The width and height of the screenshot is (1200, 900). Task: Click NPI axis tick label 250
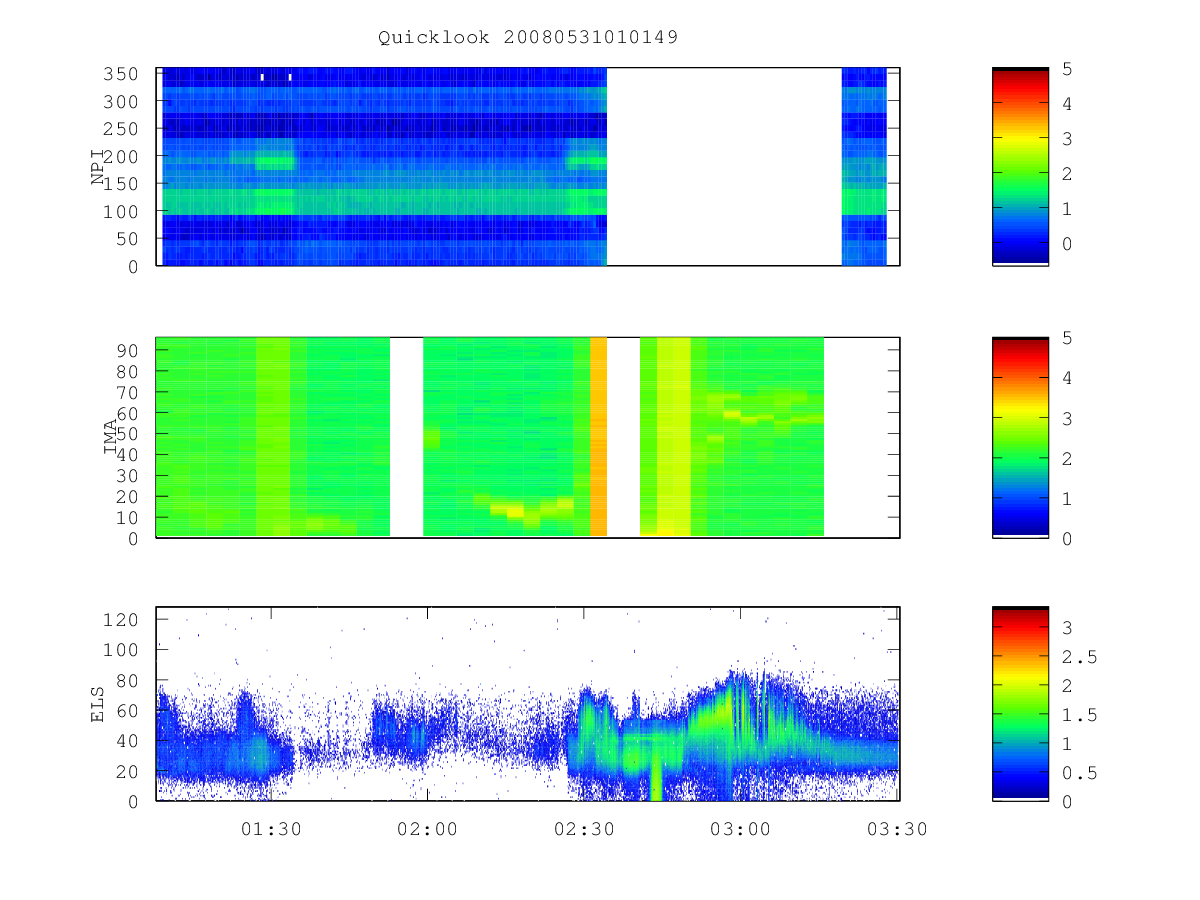122,130
